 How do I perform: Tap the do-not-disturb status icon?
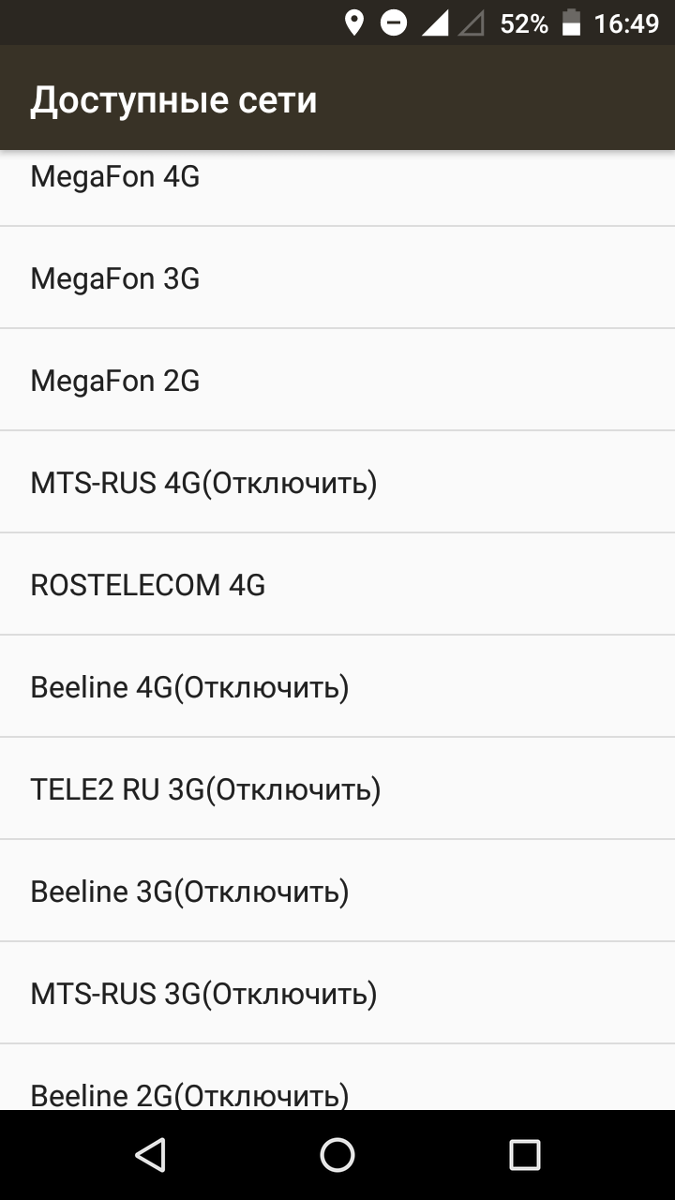point(394,23)
